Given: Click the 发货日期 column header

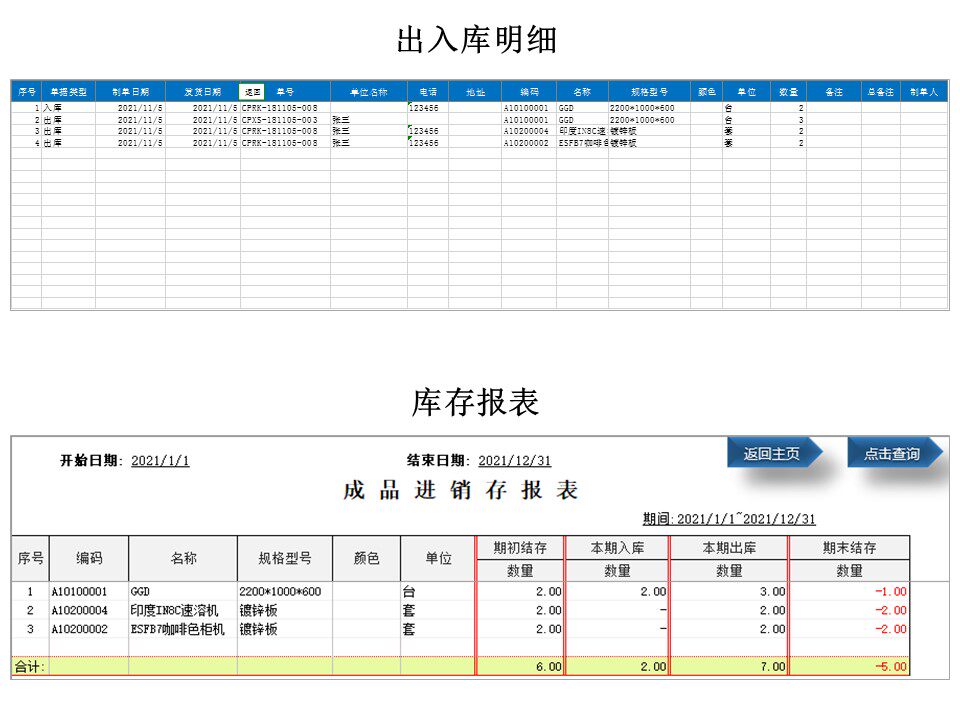Looking at the screenshot, I should pos(203,92).
